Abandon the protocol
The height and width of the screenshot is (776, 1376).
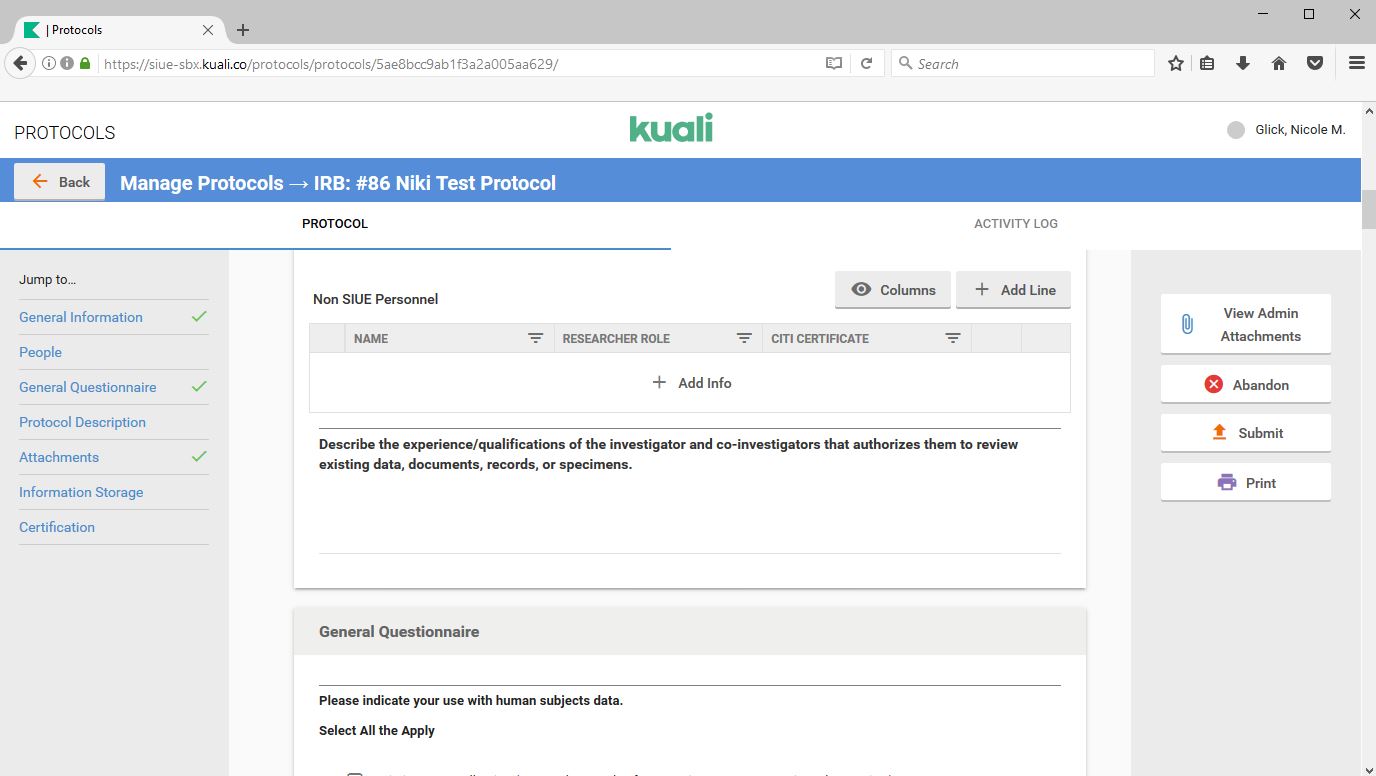point(1245,385)
